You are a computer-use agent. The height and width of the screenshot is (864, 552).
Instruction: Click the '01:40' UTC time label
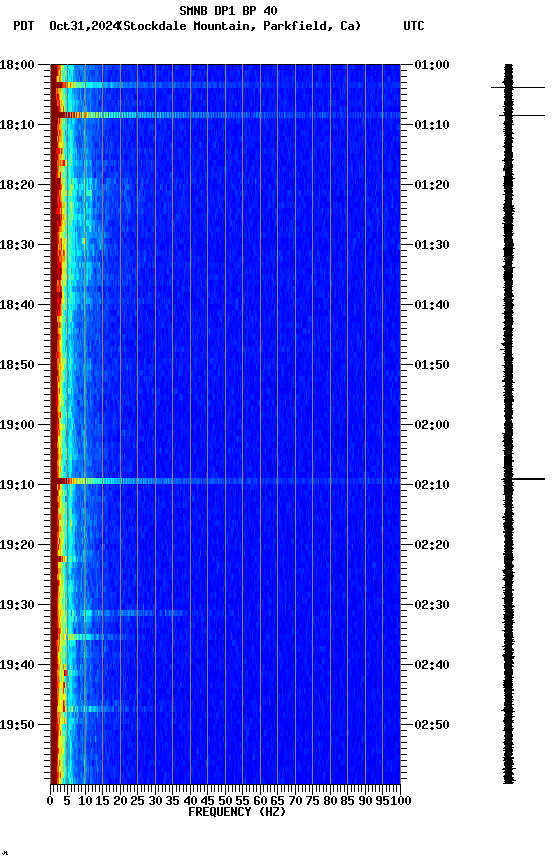432,305
